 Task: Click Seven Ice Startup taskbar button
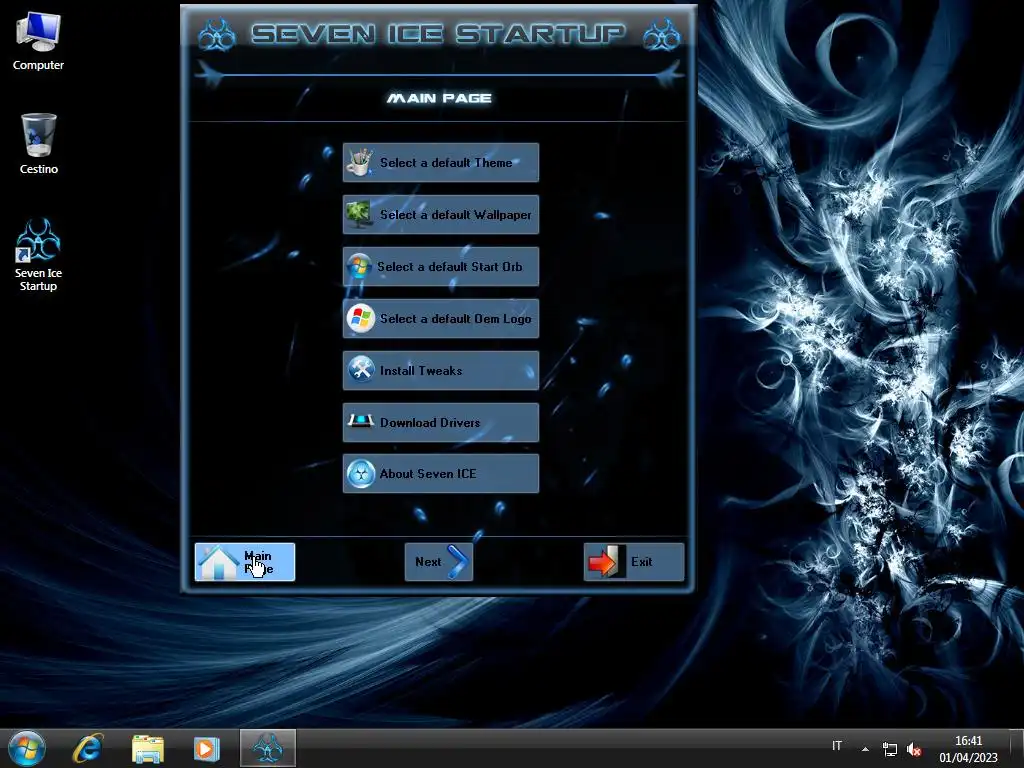(268, 748)
